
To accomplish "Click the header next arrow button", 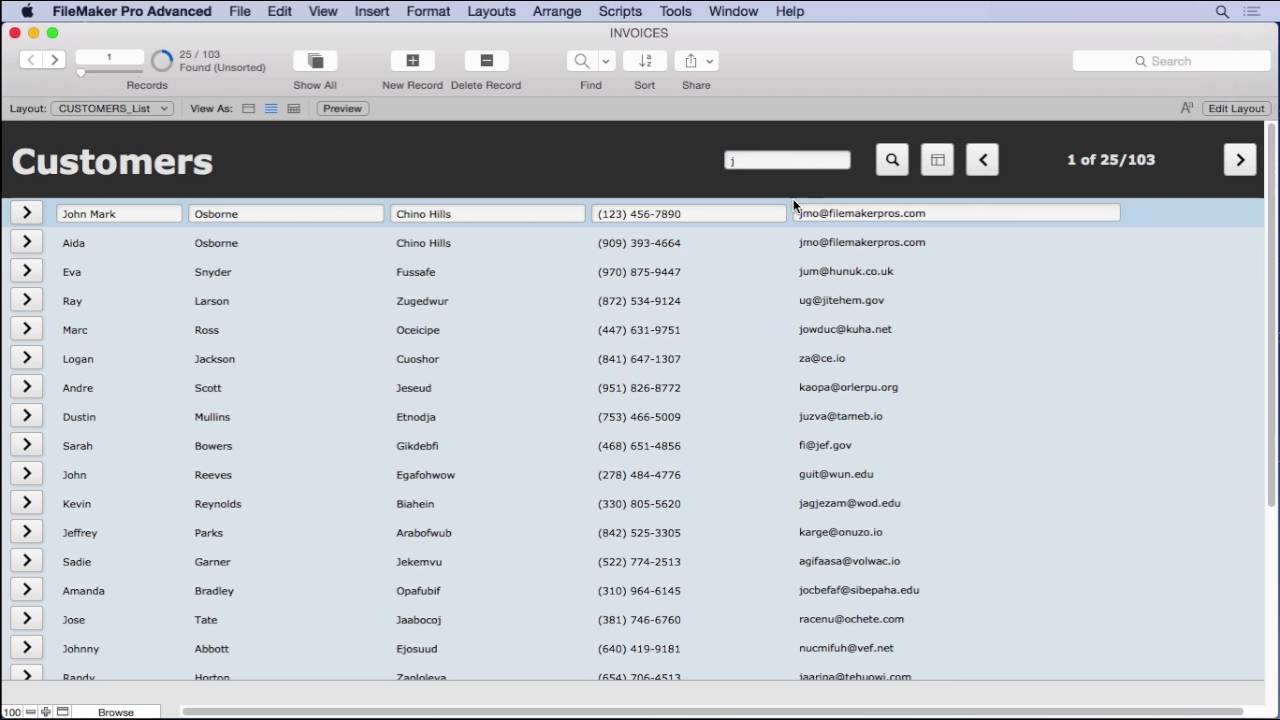I will [x=1240, y=160].
